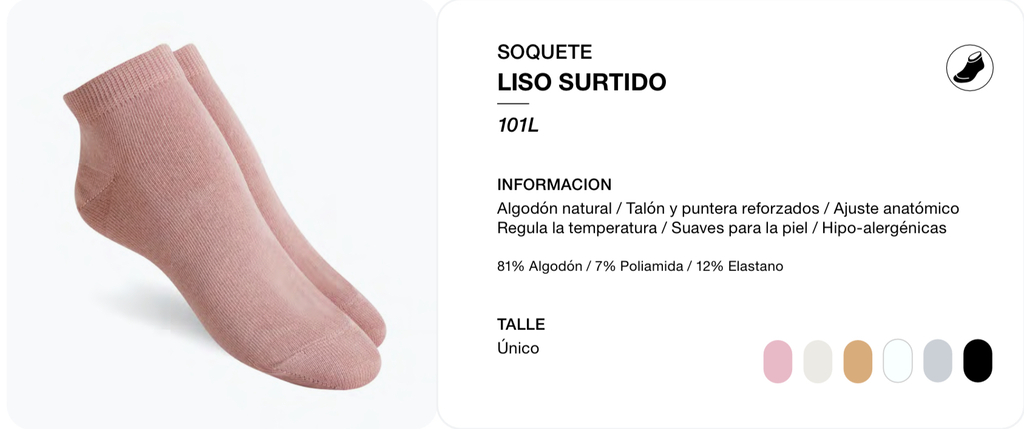Click the Hipo-alergénicas feature text

pos(884,229)
